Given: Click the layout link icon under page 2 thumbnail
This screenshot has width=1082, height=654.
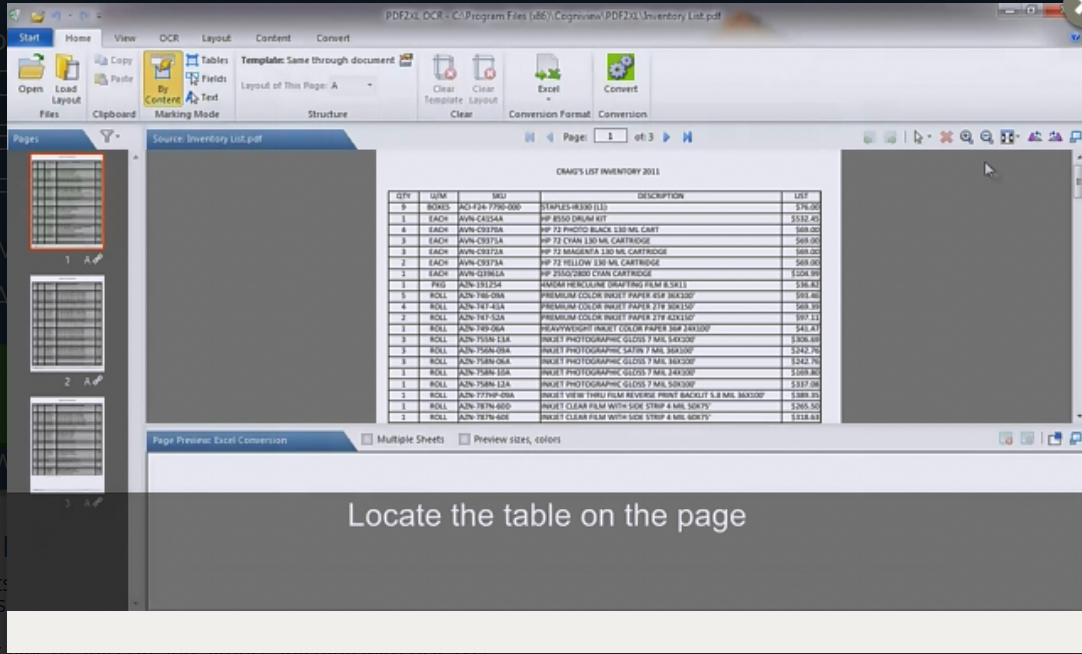Looking at the screenshot, I should [x=98, y=381].
